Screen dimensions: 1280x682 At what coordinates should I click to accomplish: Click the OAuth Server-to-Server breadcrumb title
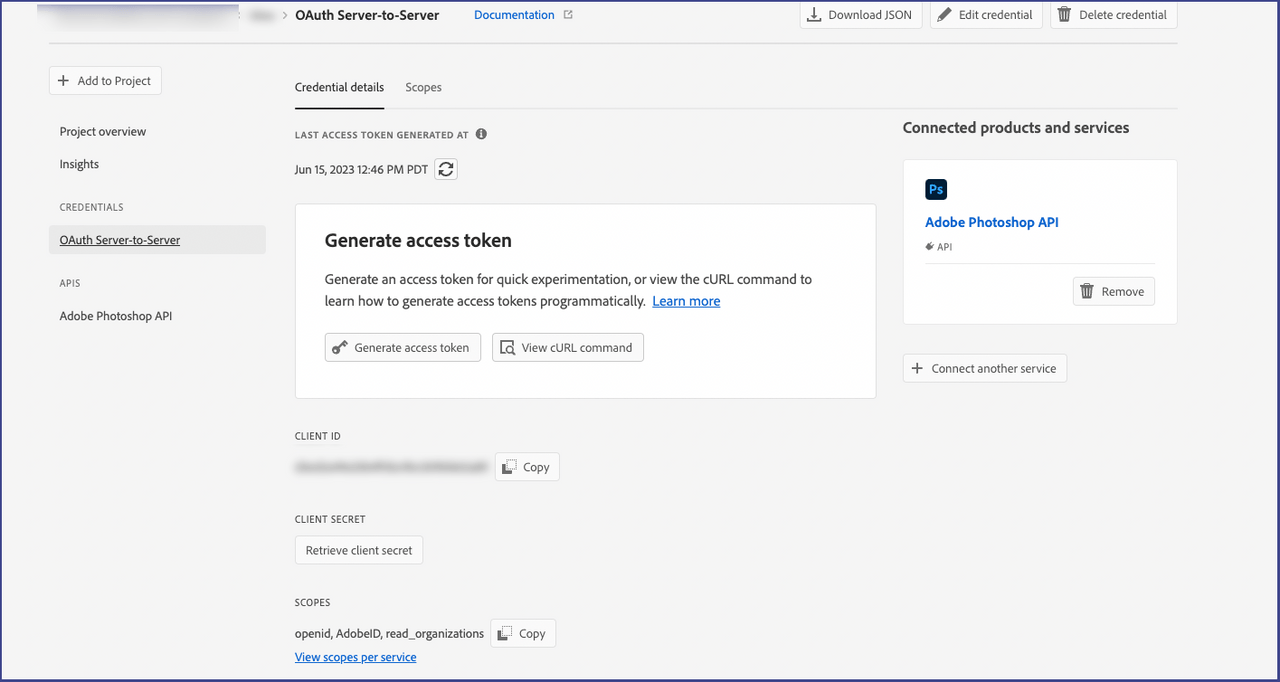coord(367,15)
